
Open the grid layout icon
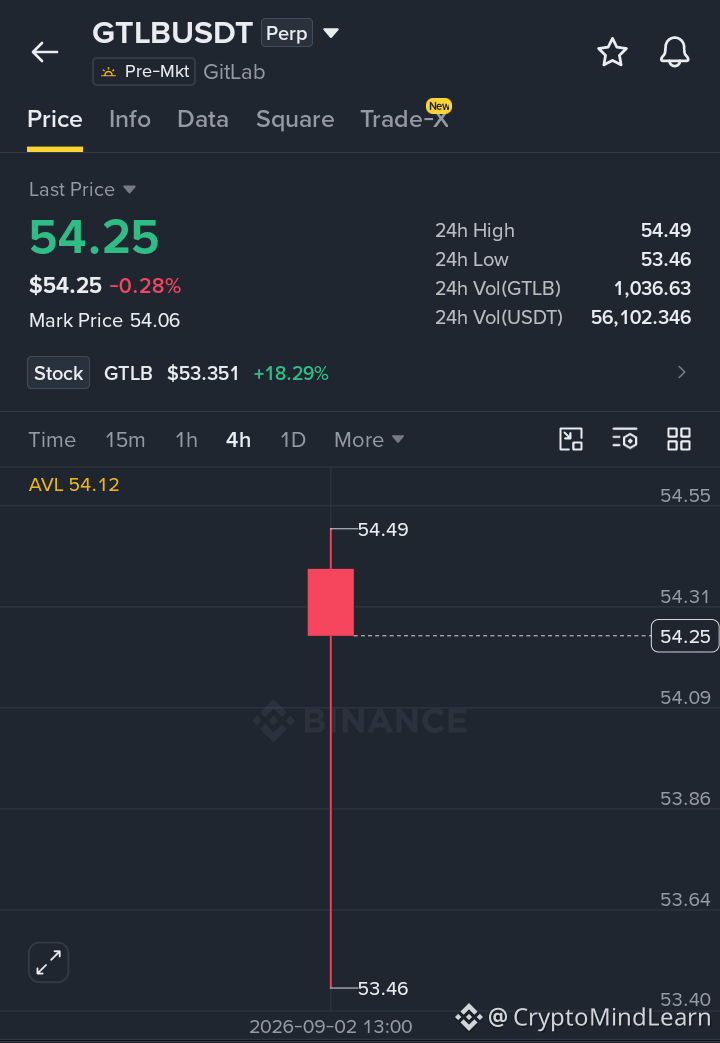point(679,439)
